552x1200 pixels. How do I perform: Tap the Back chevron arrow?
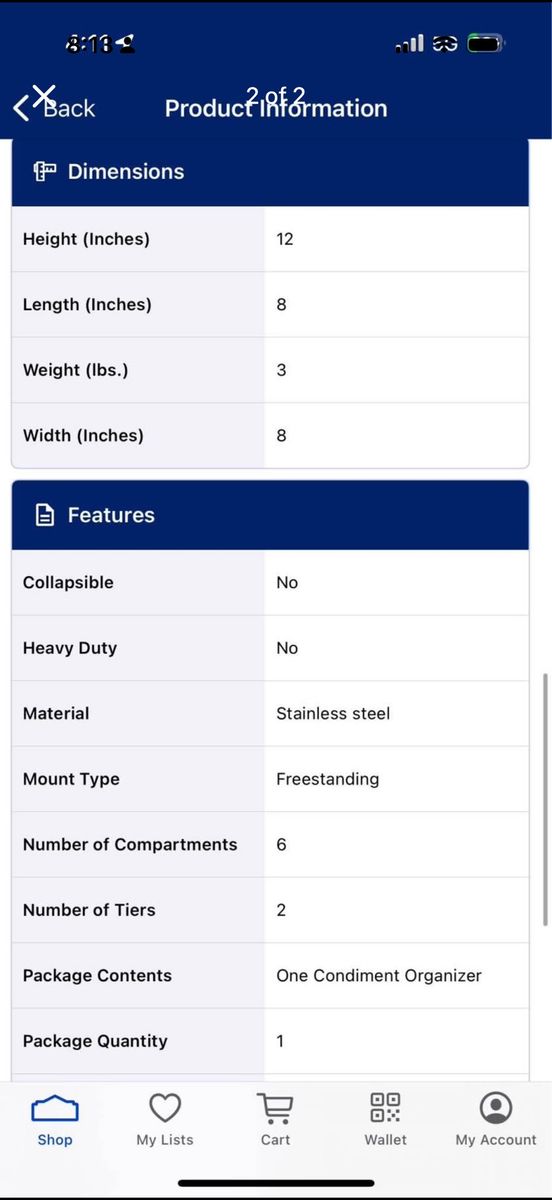(21, 108)
